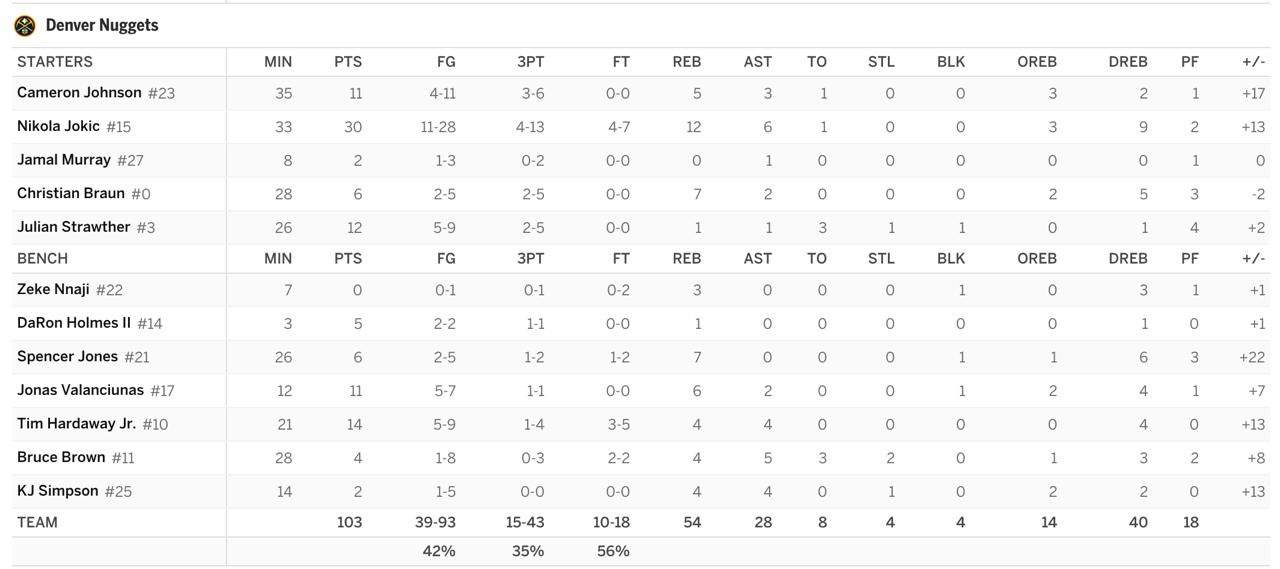Open Jonas Valanciunas's player page
Viewport: 1280px width, 569px height.
80,390
